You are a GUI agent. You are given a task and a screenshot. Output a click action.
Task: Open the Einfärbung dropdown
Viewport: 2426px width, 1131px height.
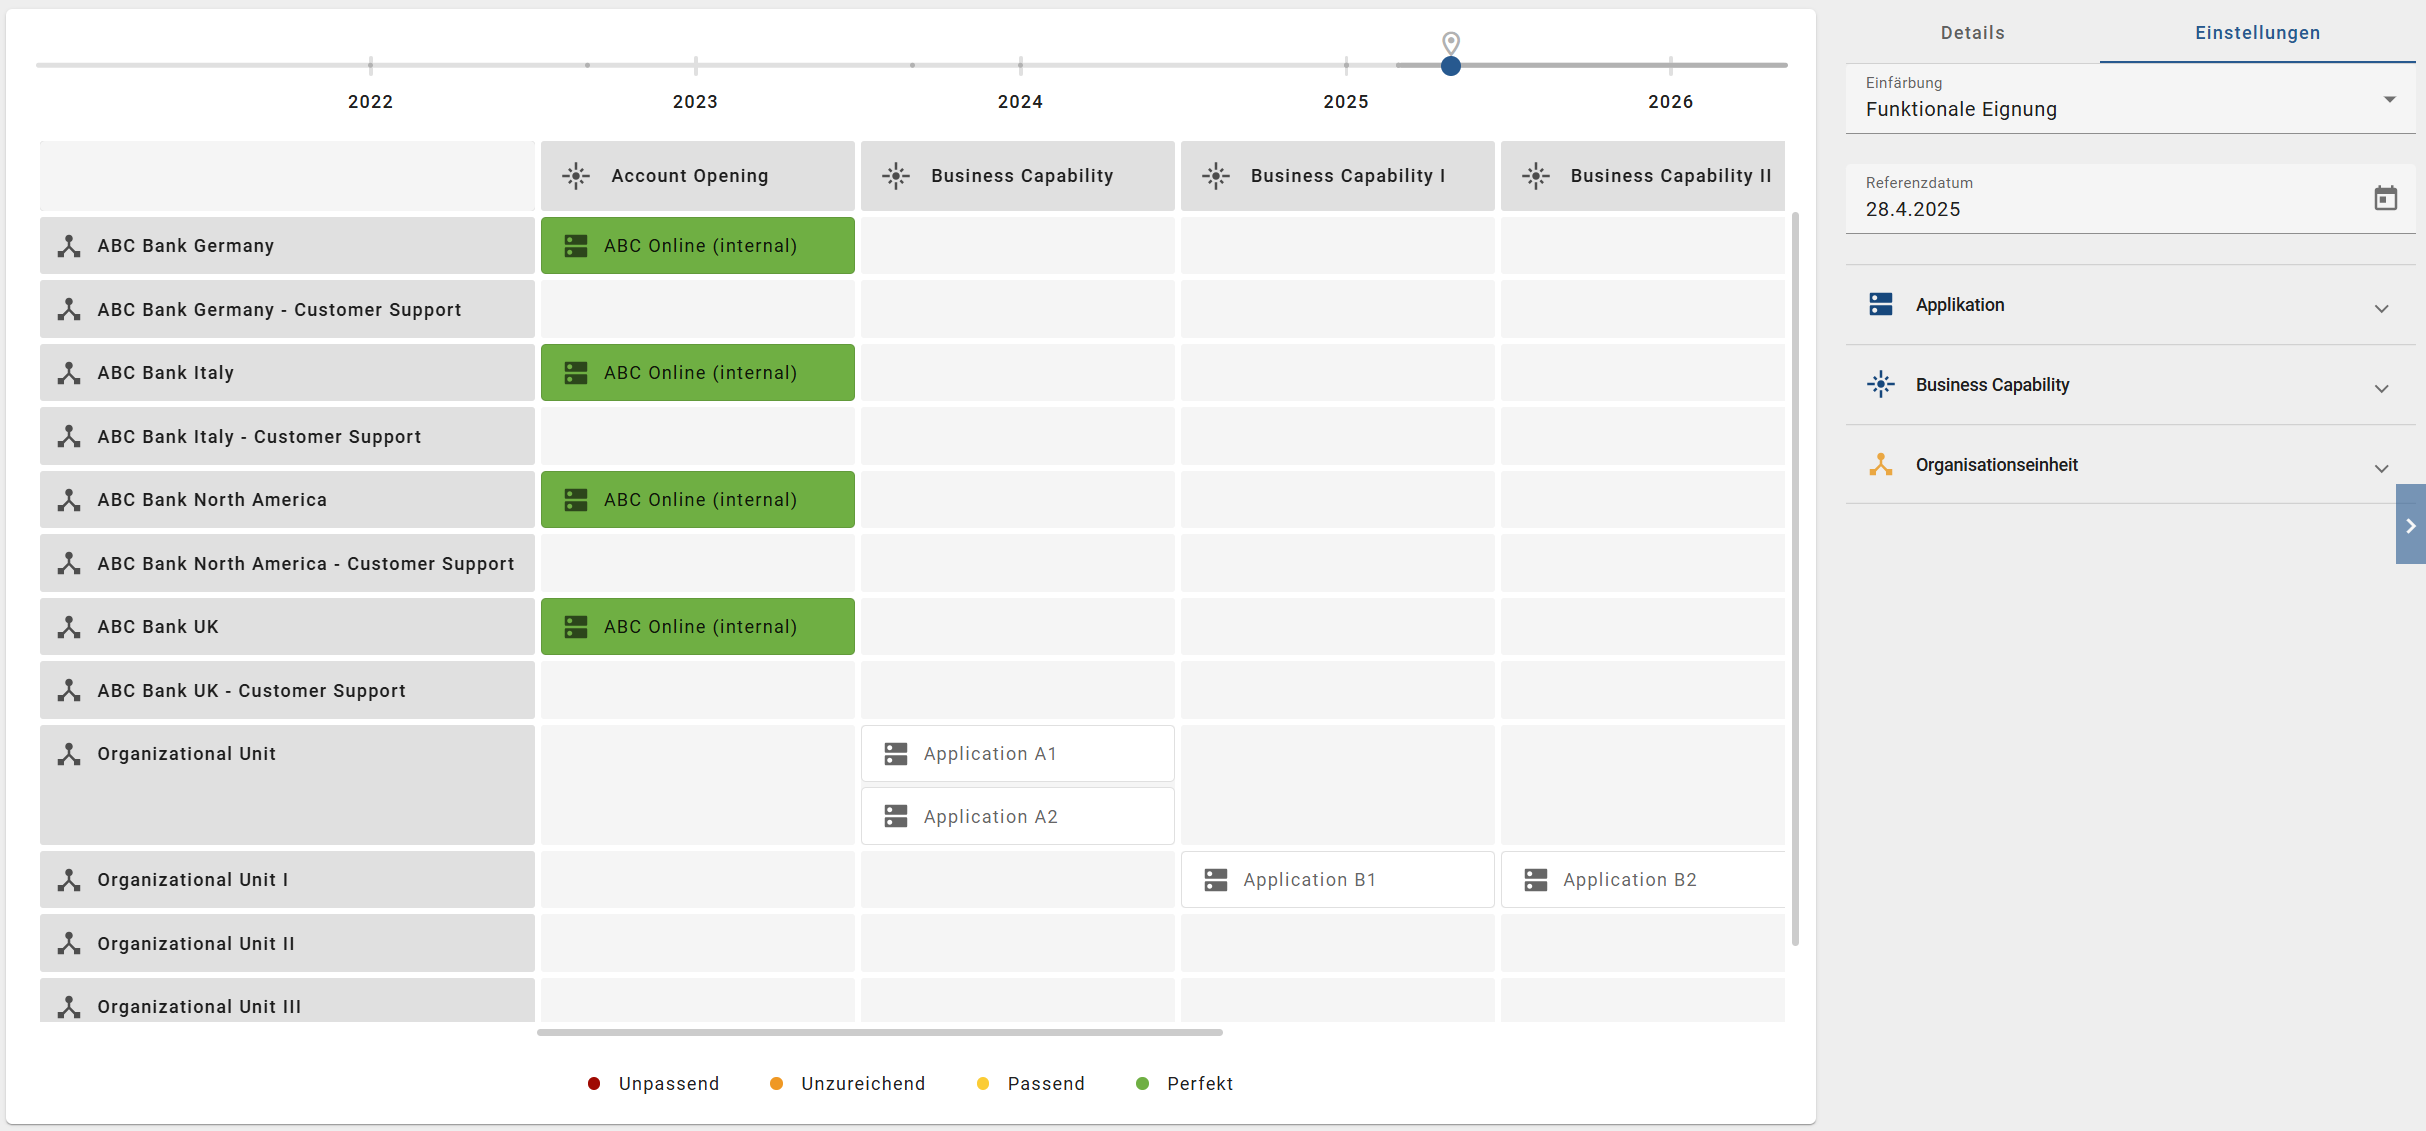2390,99
